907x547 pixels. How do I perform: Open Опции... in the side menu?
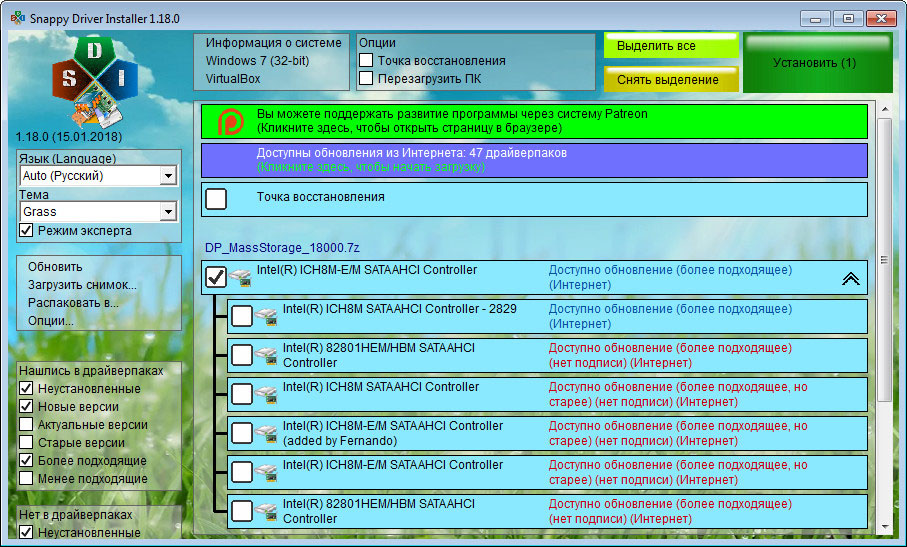(x=50, y=320)
